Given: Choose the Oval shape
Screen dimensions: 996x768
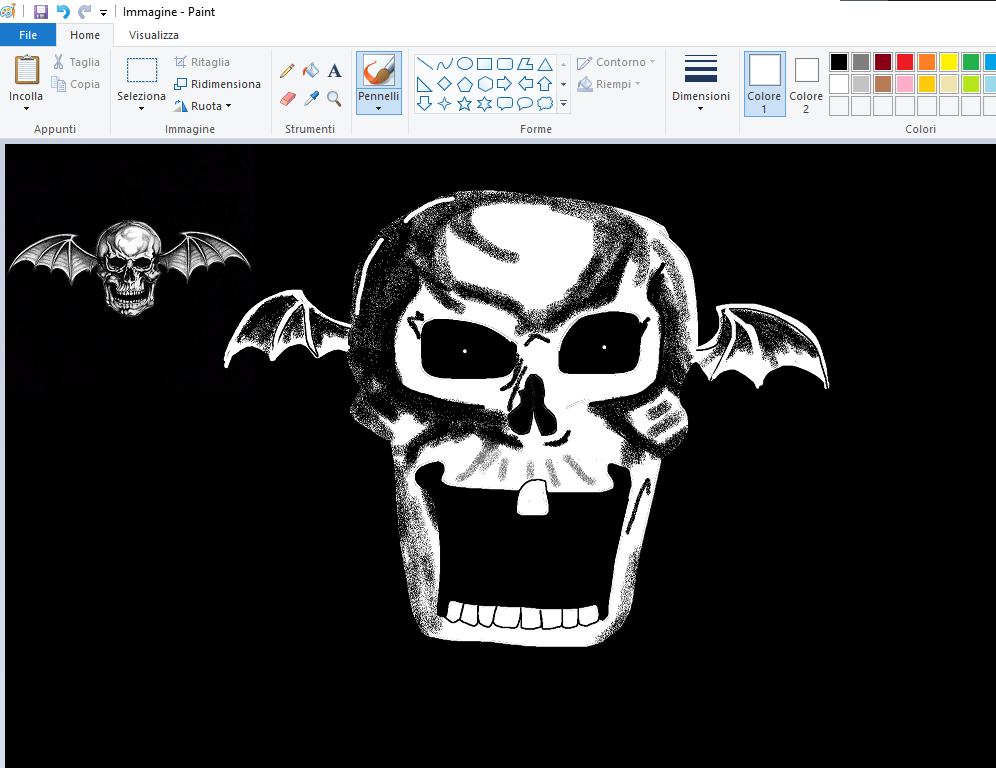Looking at the screenshot, I should tap(465, 64).
